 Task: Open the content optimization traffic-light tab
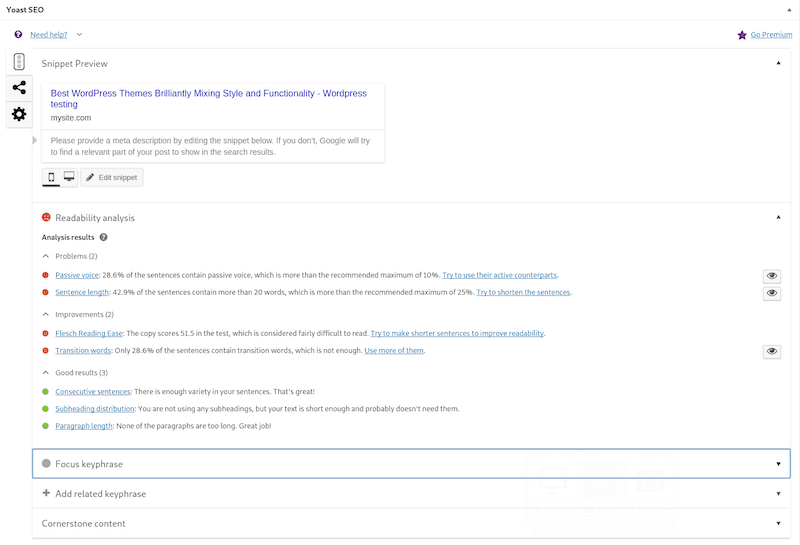pyautogui.click(x=19, y=62)
